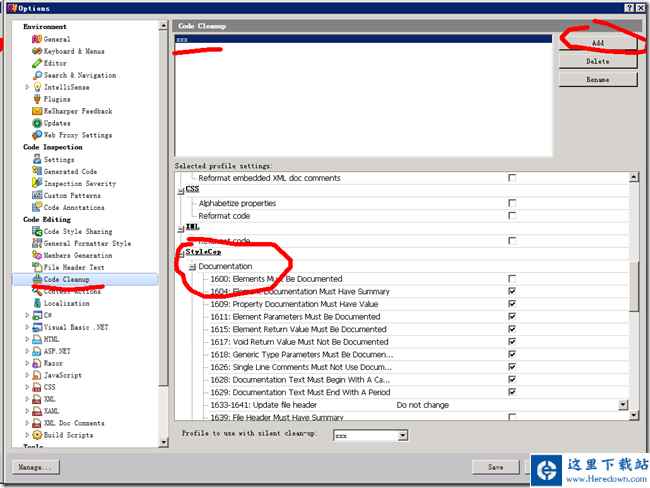Select the xxx profile in the list

(x=364, y=39)
